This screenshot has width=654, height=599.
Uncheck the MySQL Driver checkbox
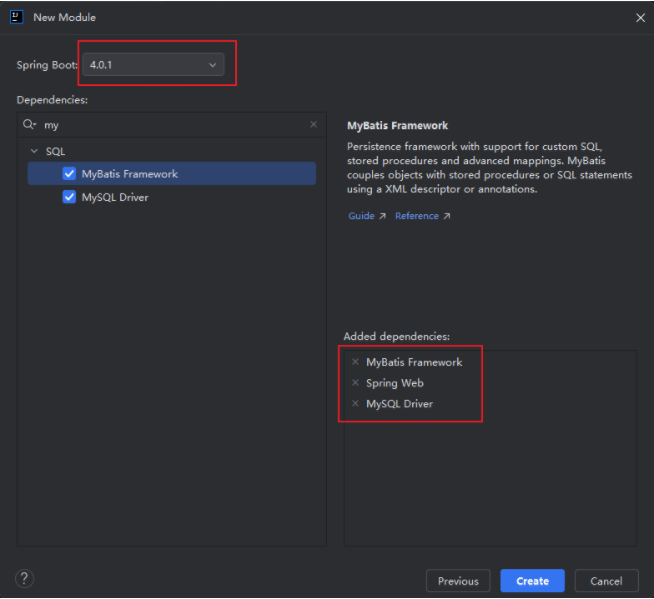point(69,197)
